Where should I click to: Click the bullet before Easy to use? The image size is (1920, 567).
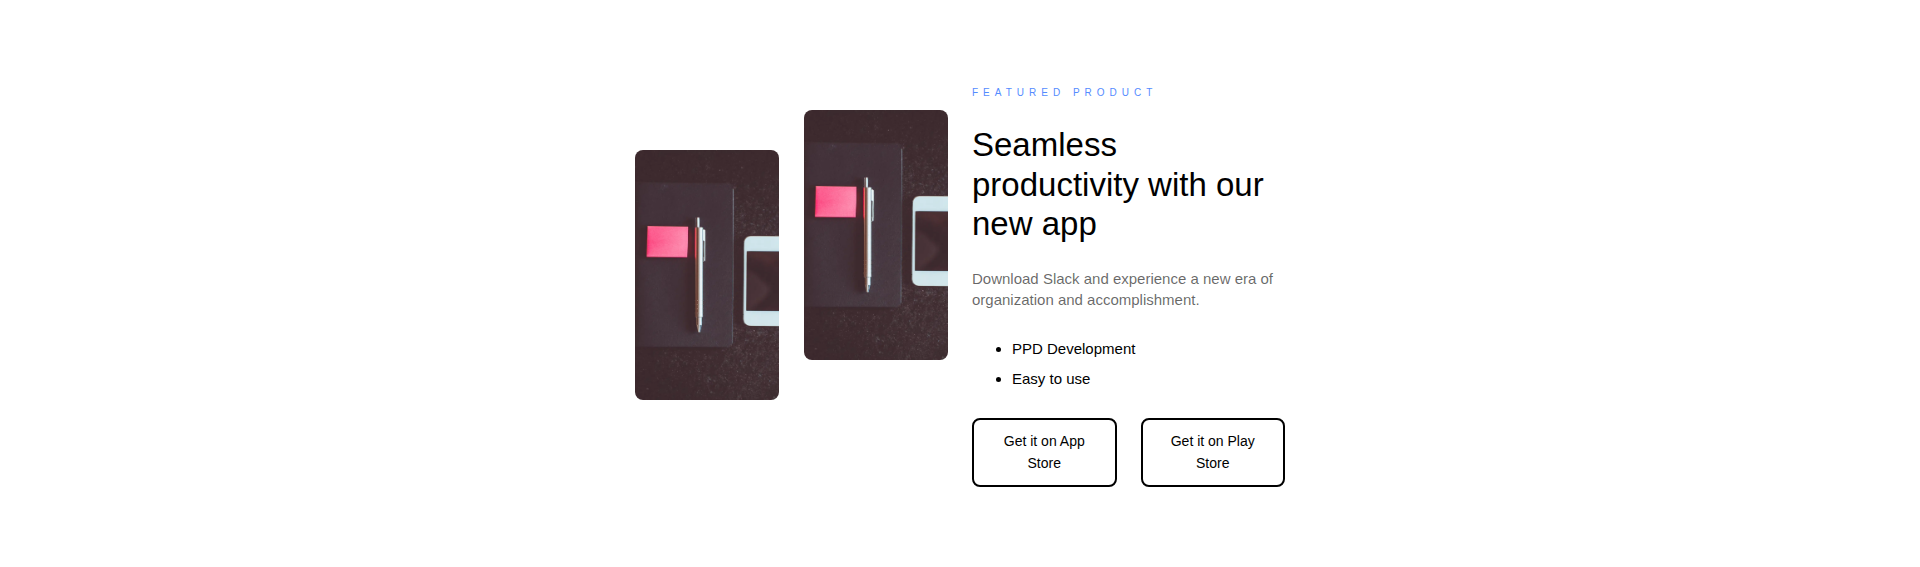(x=998, y=379)
